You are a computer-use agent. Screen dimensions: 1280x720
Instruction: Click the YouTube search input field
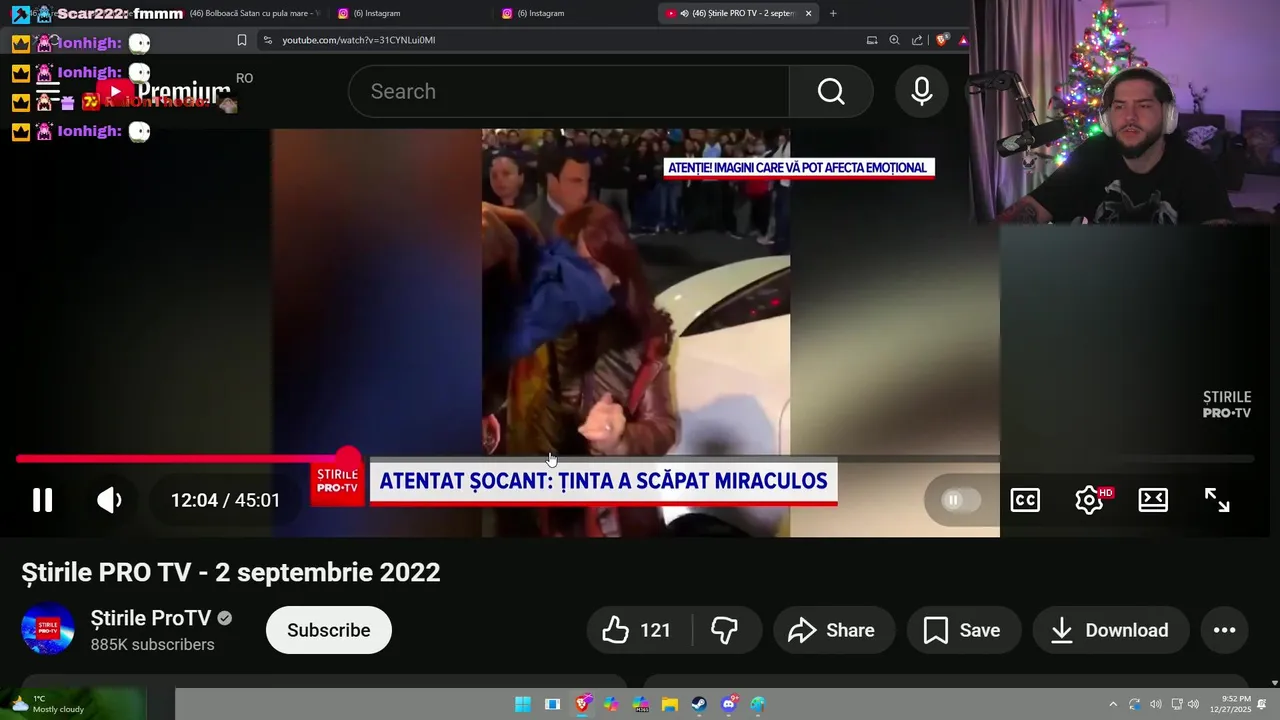point(569,91)
